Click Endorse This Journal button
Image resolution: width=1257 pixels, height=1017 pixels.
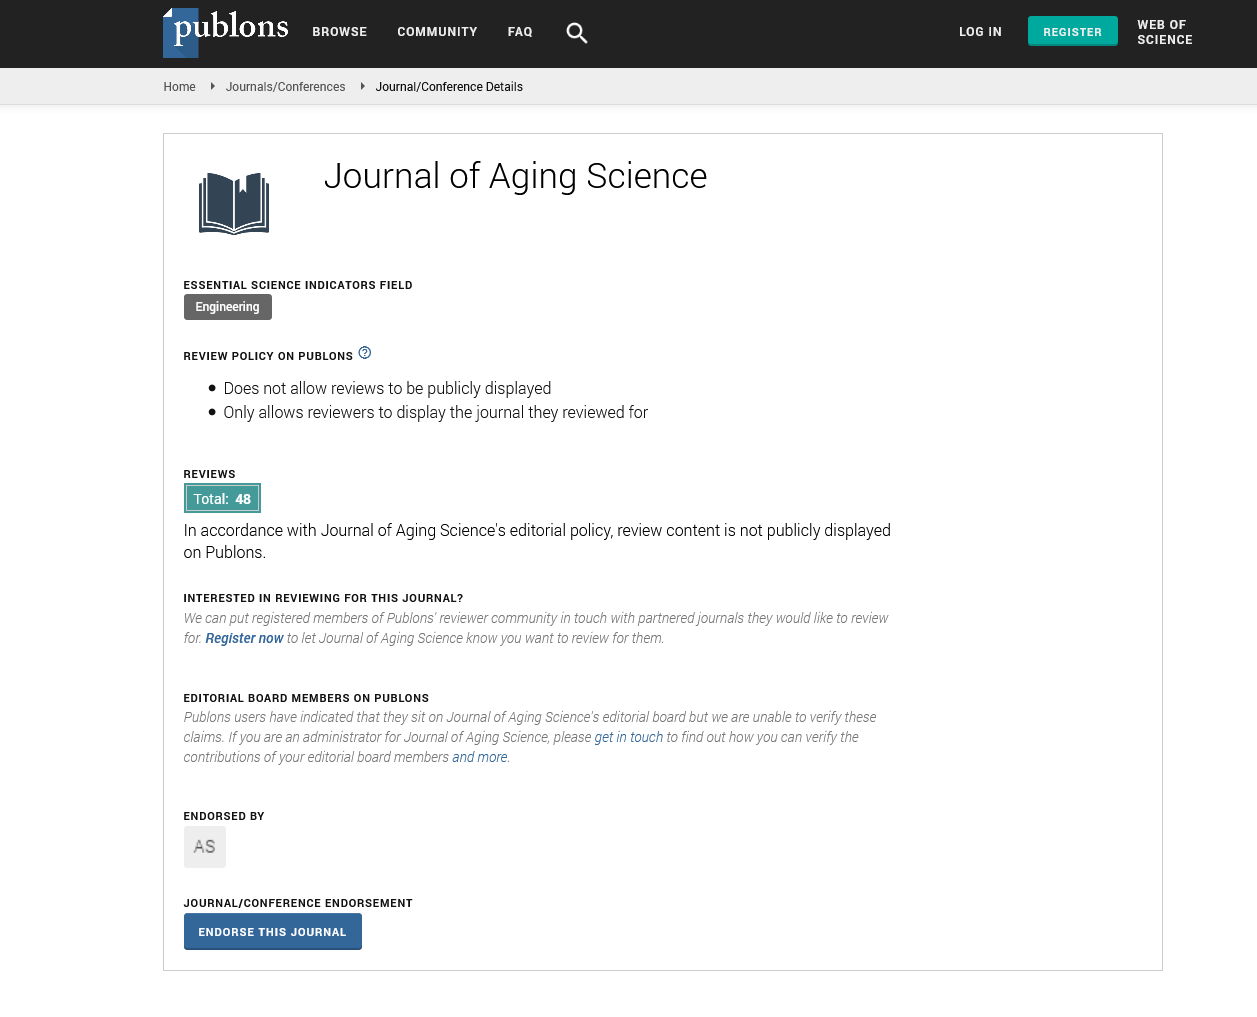point(273,932)
